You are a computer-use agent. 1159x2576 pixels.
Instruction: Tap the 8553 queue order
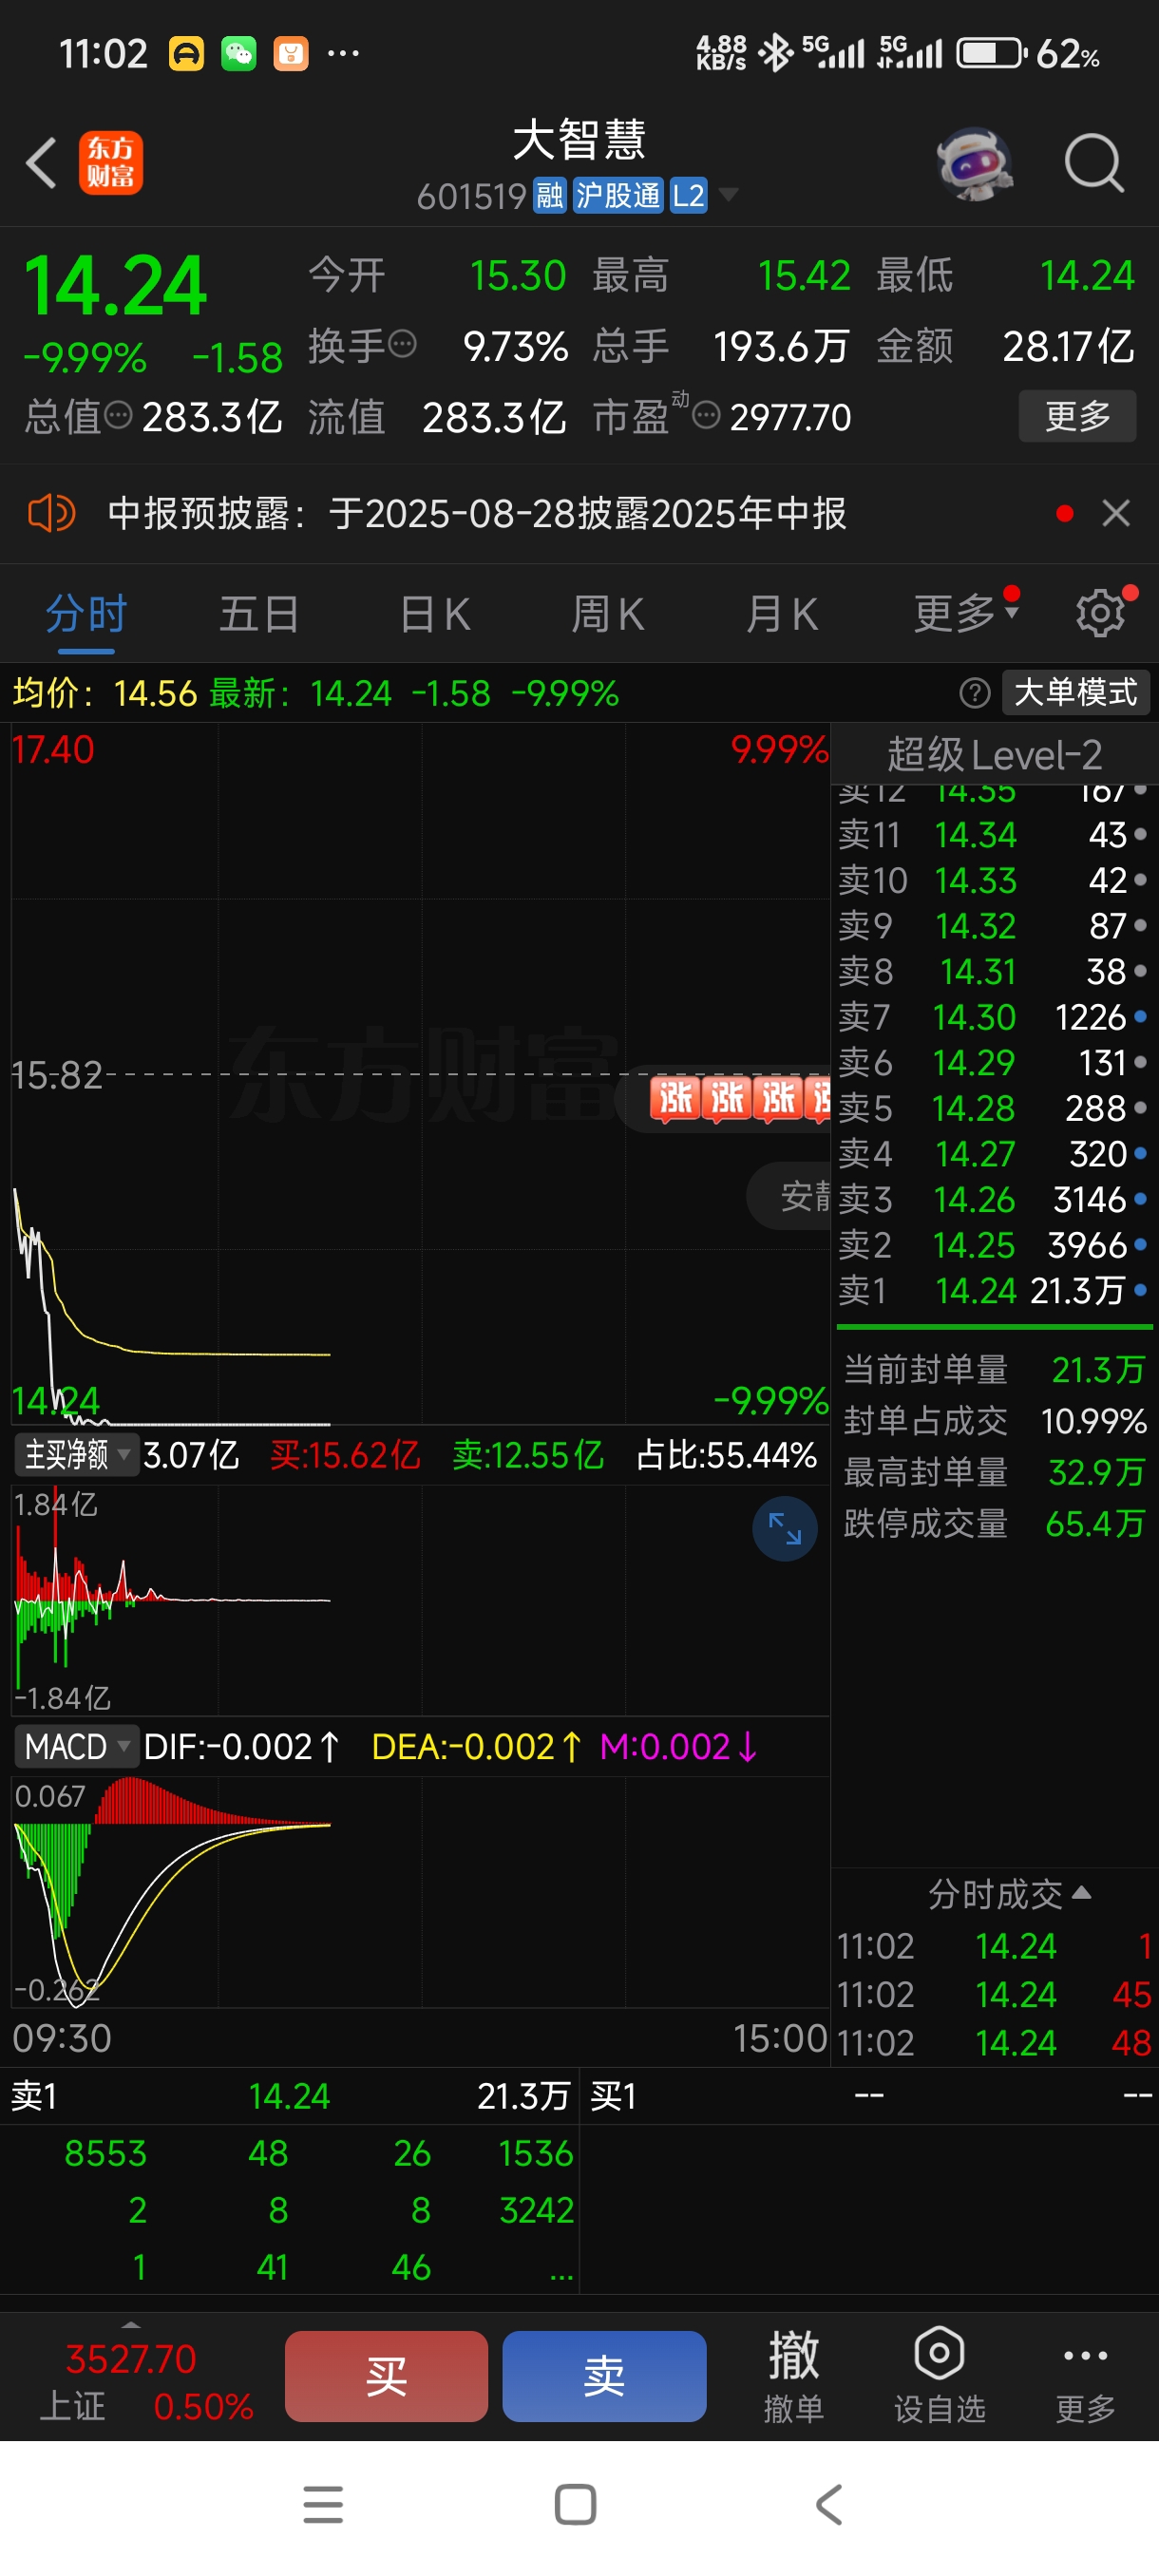pyautogui.click(x=105, y=2153)
